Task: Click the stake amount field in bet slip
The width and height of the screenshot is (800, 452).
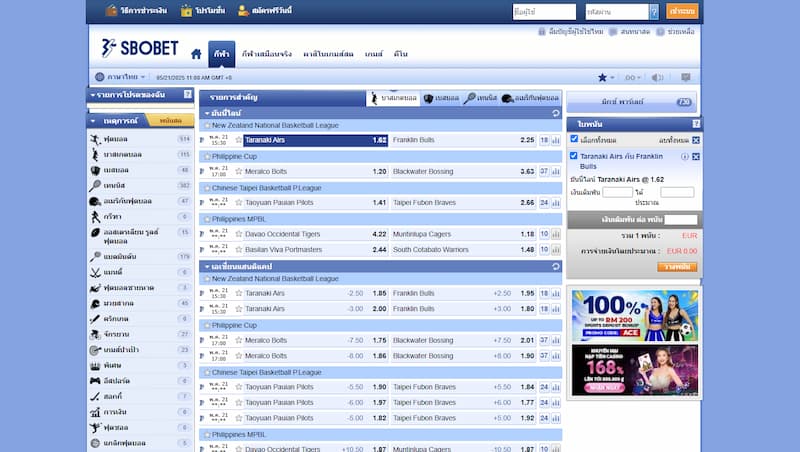Action: pos(617,192)
